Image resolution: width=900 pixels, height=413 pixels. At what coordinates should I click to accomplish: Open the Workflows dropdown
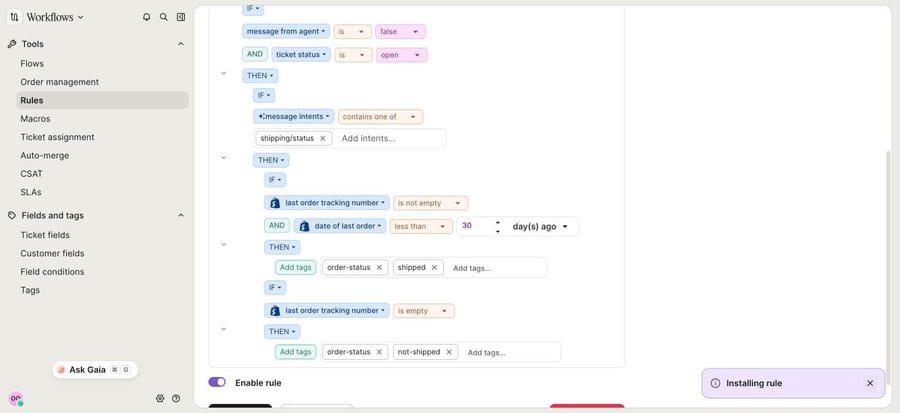click(55, 17)
